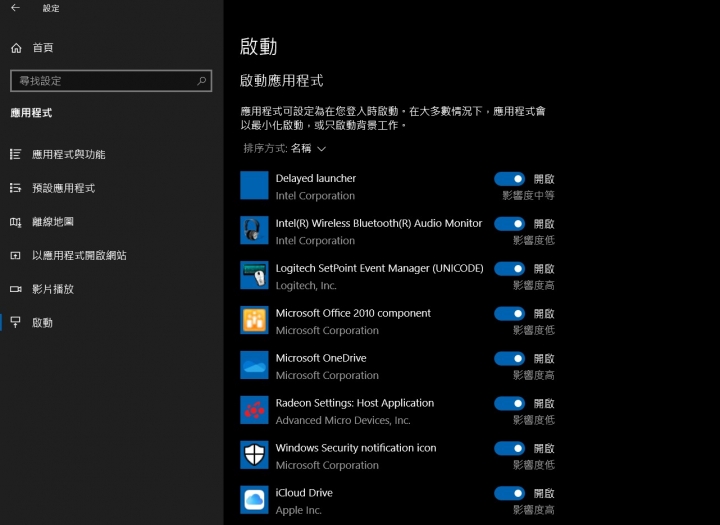Click 影響度中等 under Delayed launcher
This screenshot has width=720, height=525.
(528, 196)
